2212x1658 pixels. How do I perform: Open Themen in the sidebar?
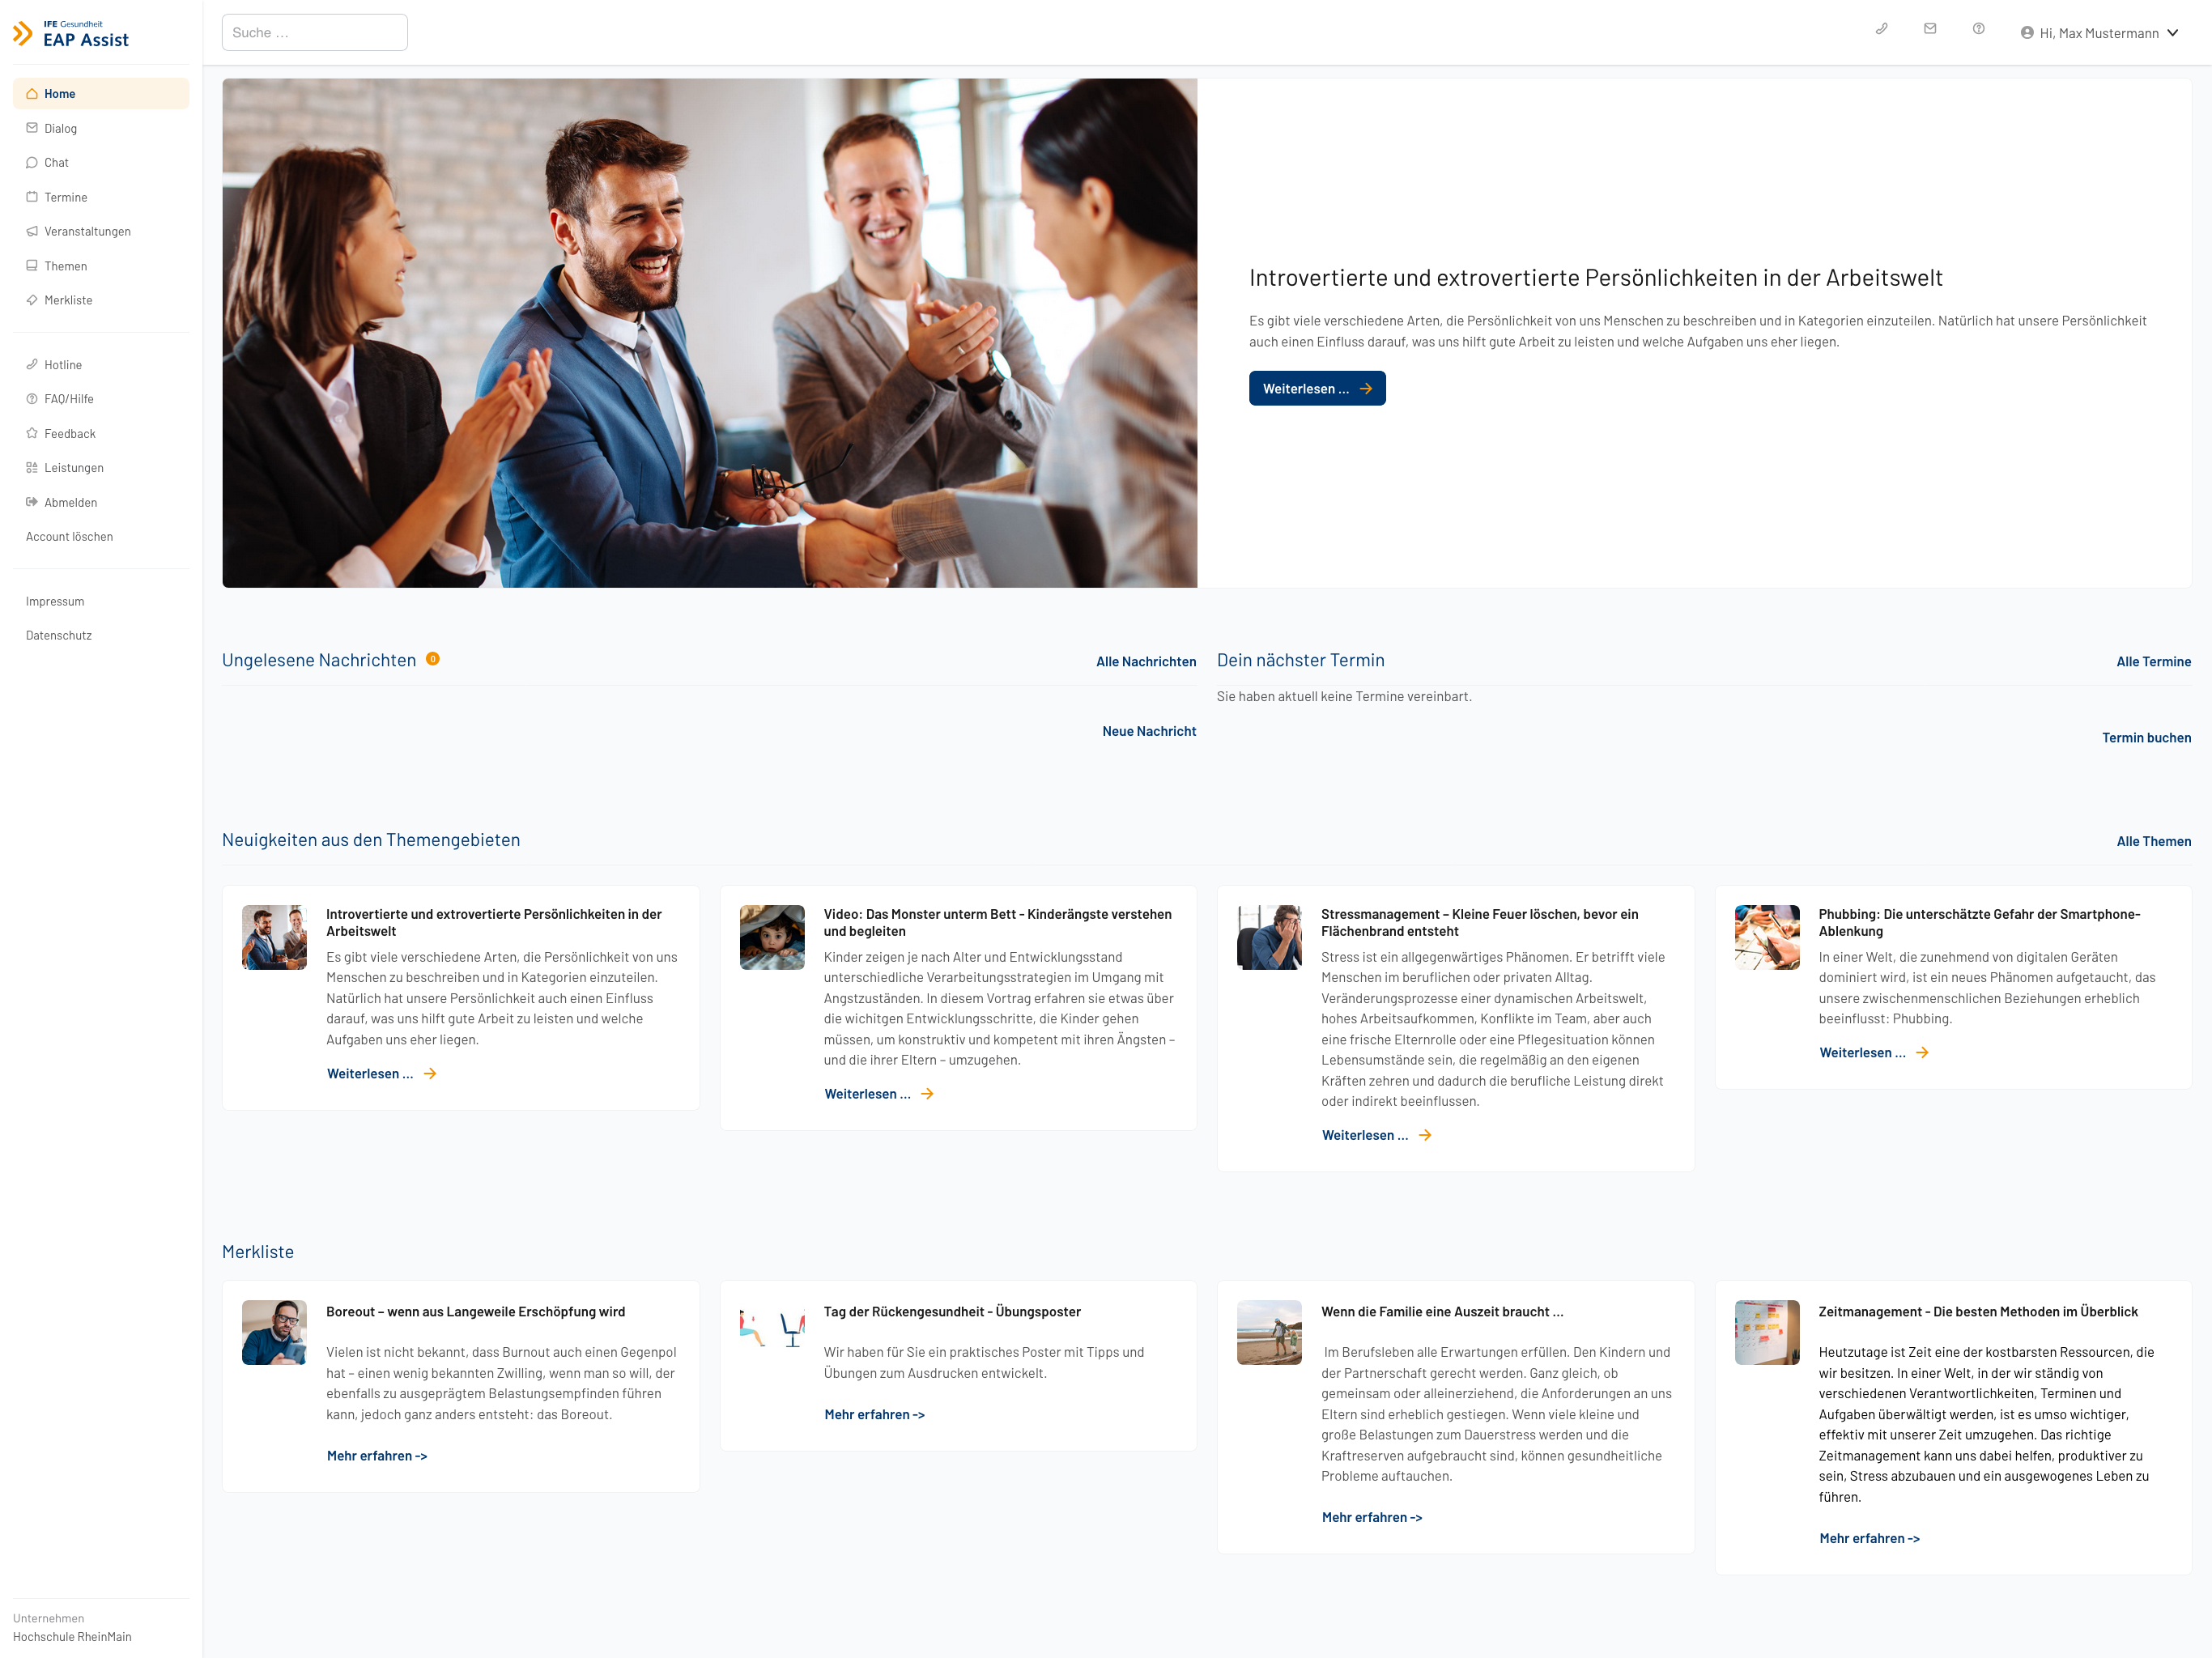click(x=101, y=266)
